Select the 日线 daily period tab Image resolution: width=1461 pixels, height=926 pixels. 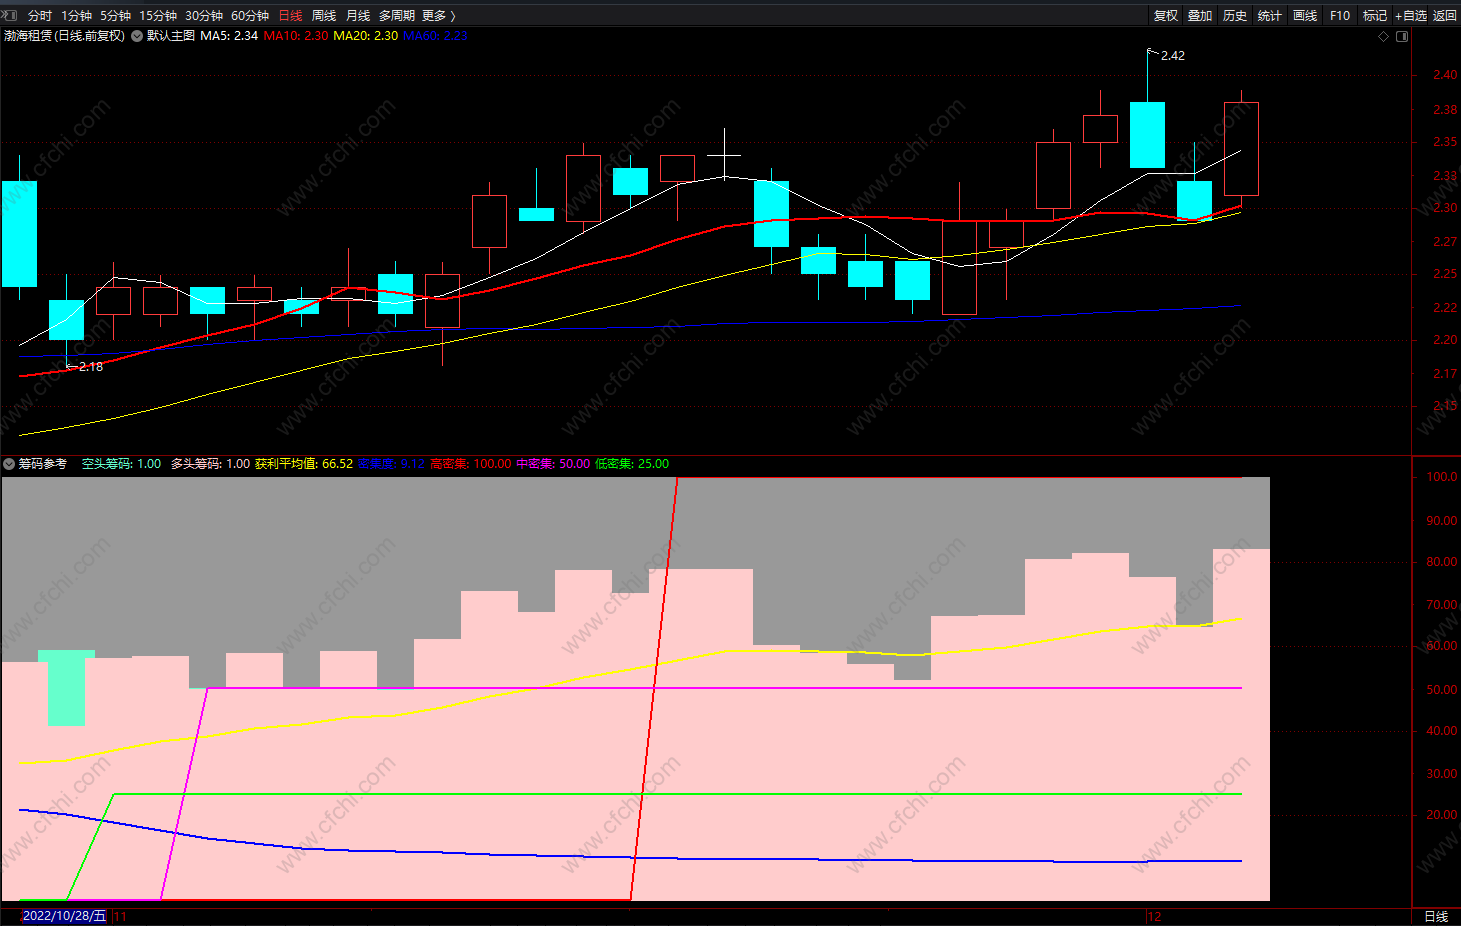[290, 15]
